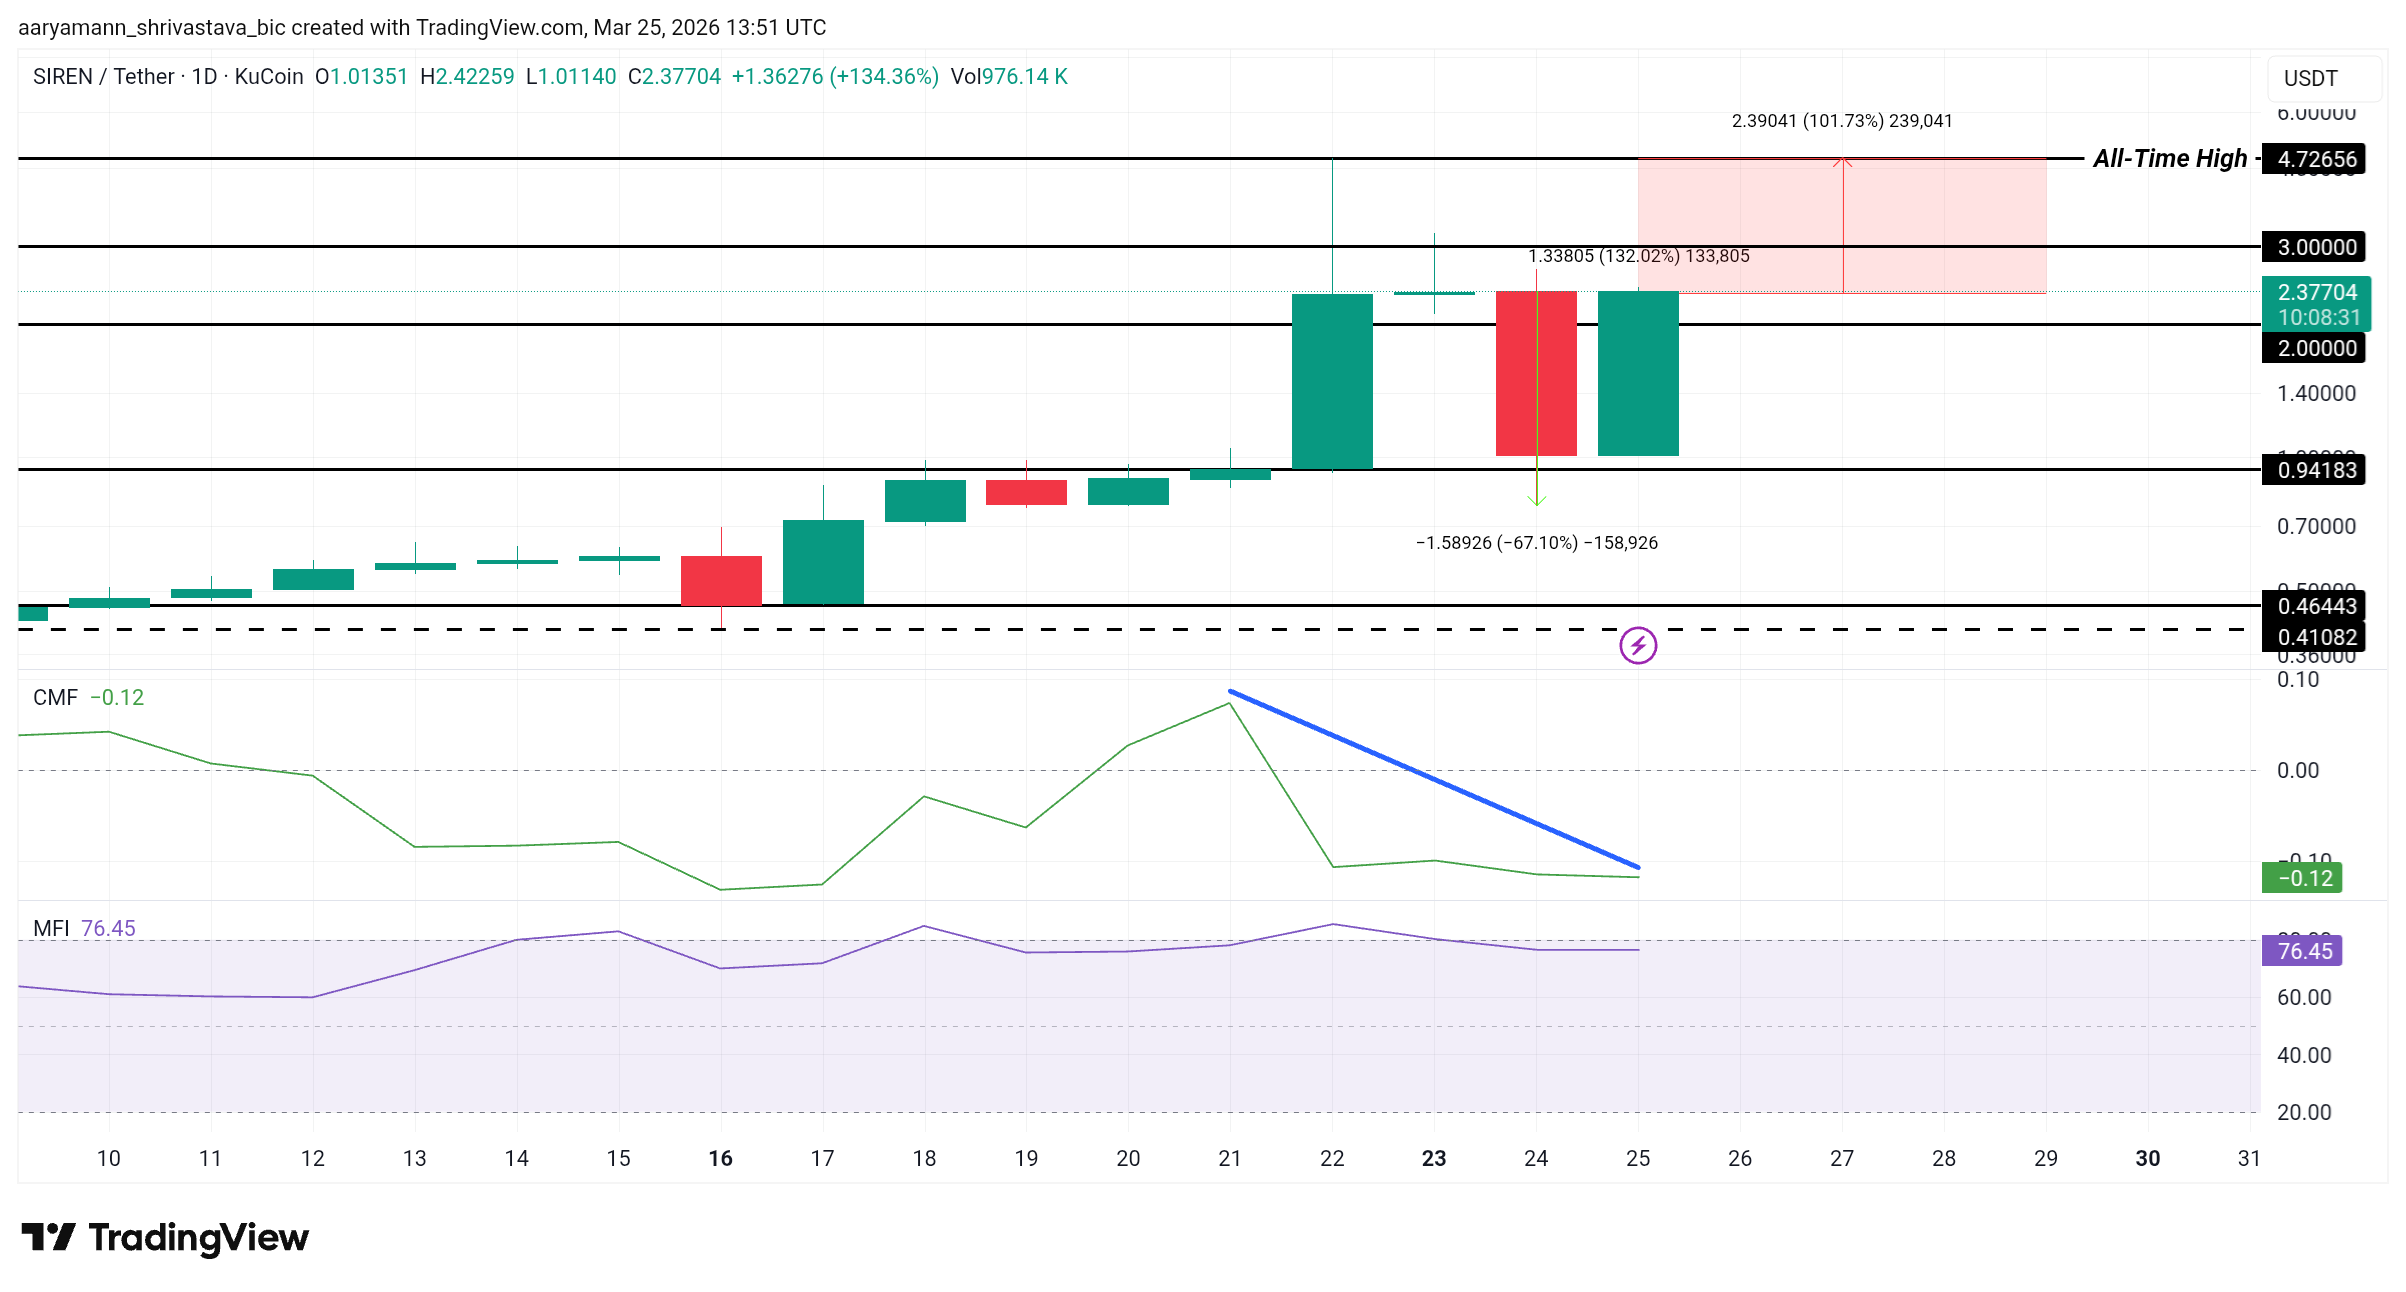Image resolution: width=2406 pixels, height=1292 pixels.
Task: Click the purple lightning bolt event icon
Action: coord(1637,645)
